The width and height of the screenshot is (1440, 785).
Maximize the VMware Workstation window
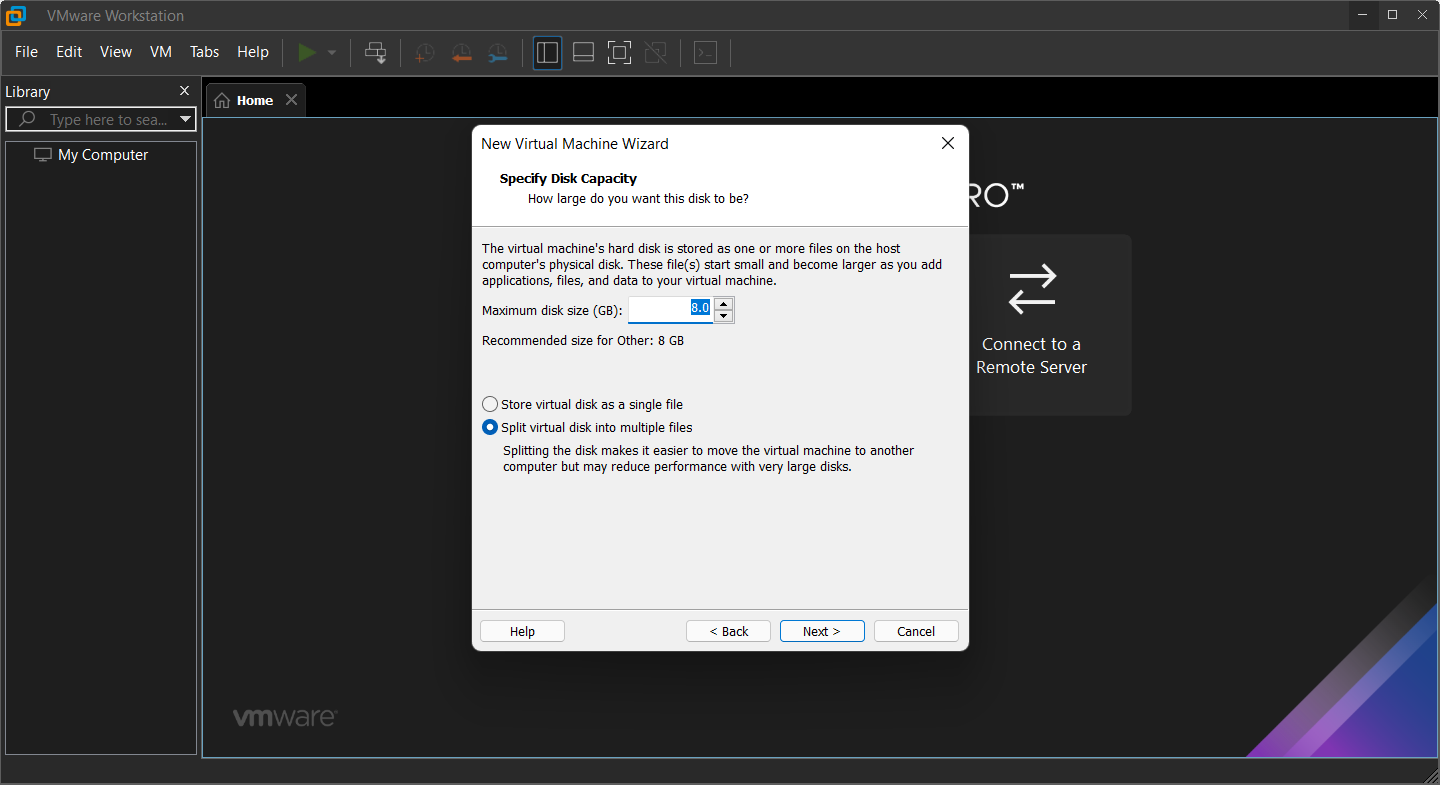click(1392, 15)
